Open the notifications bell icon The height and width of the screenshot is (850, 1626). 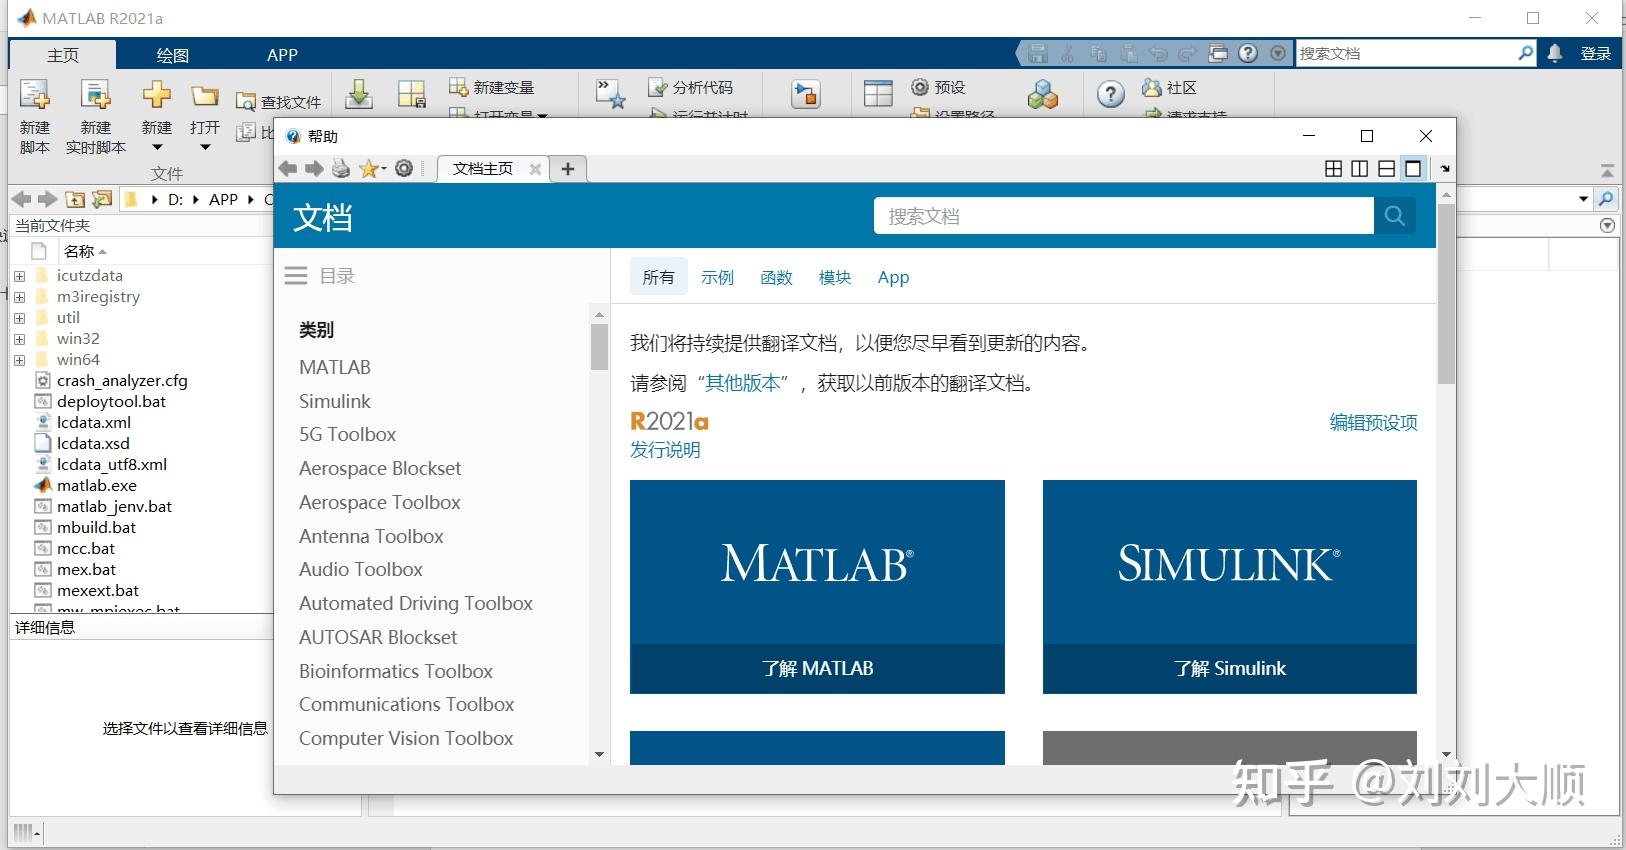1555,54
